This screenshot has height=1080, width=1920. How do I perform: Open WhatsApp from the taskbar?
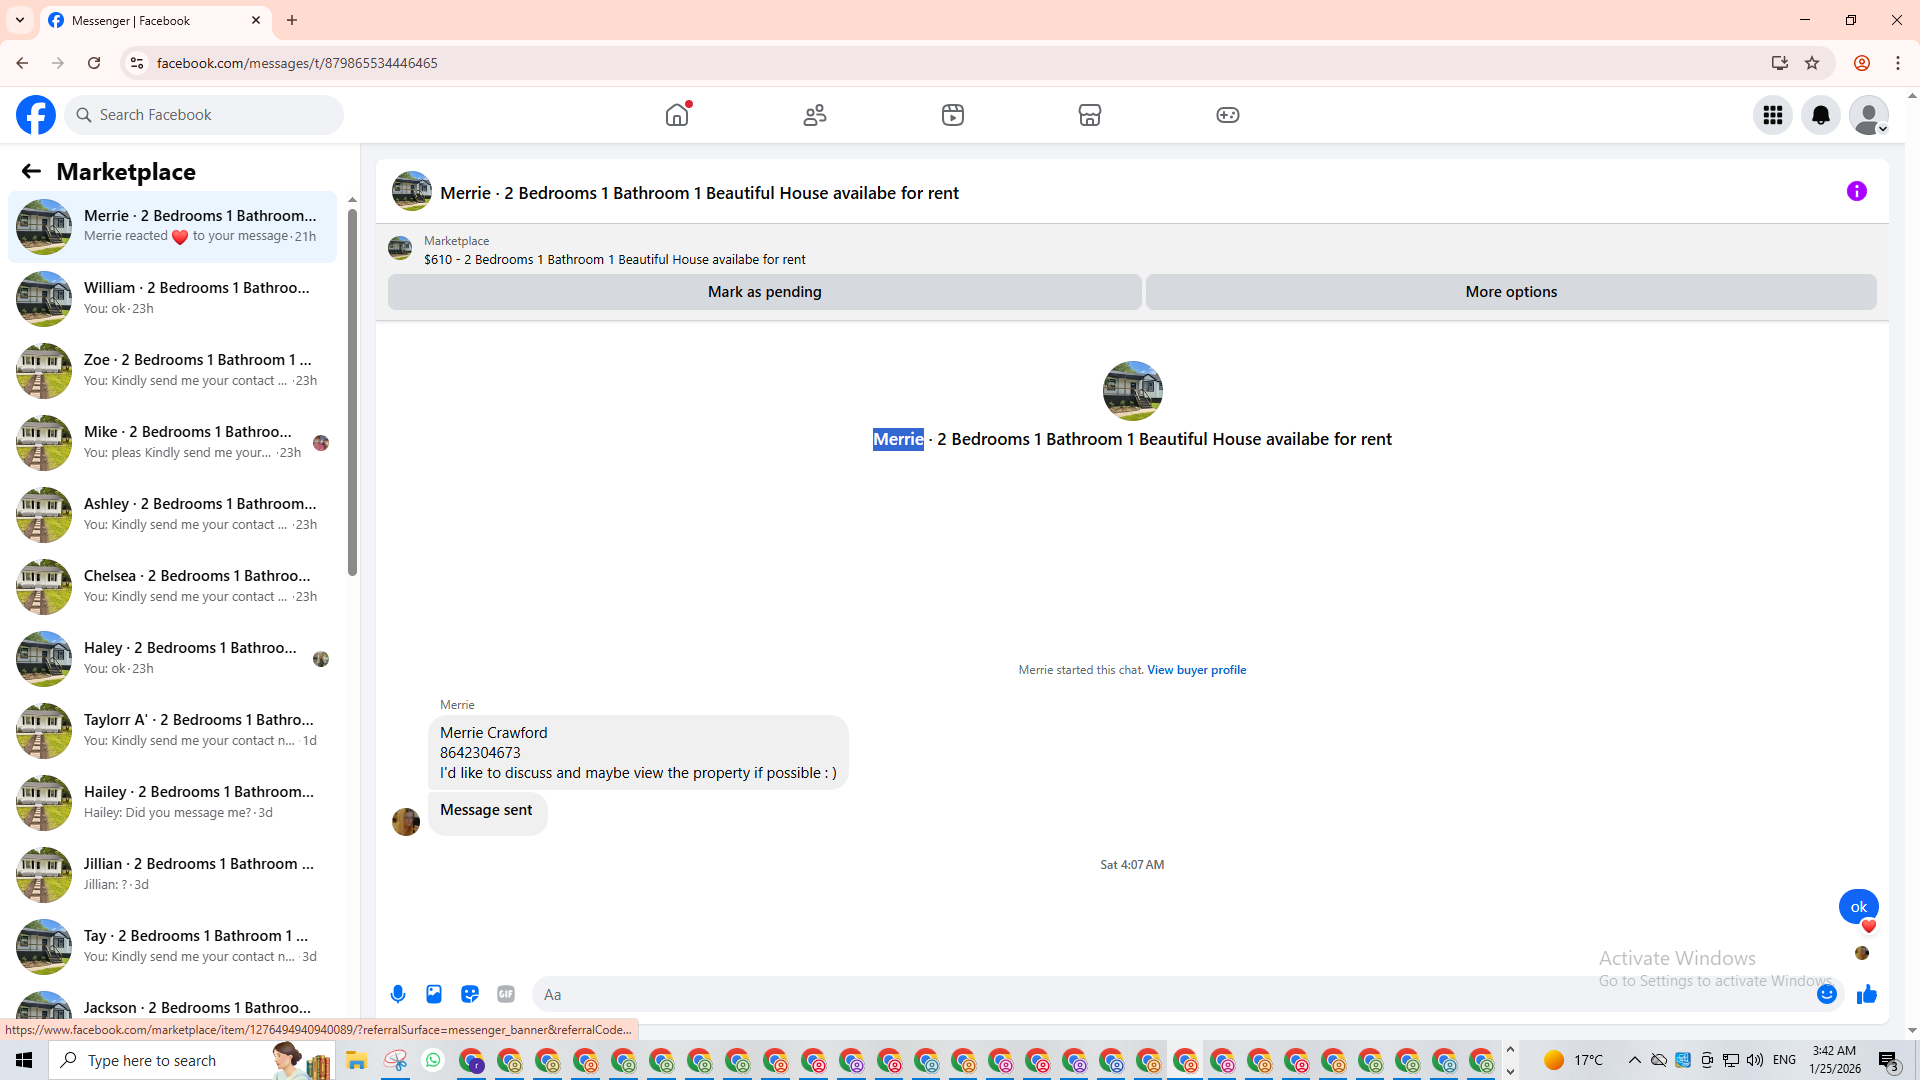(433, 1060)
